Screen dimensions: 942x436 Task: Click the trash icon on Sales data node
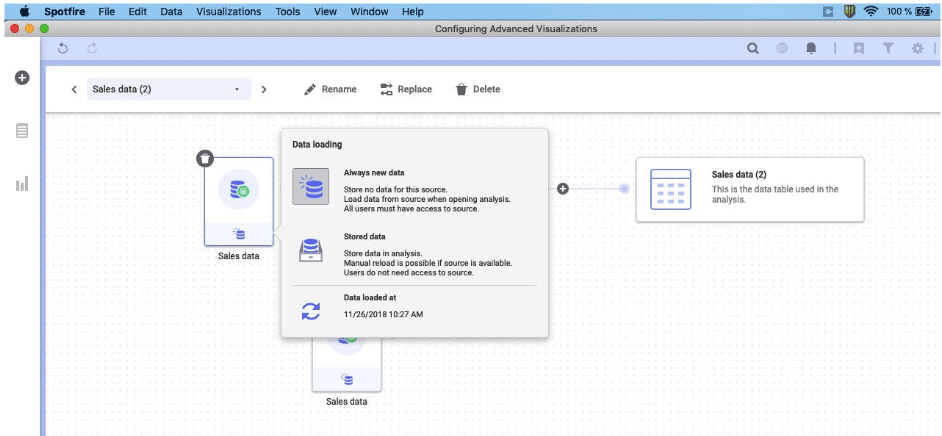pyautogui.click(x=205, y=159)
